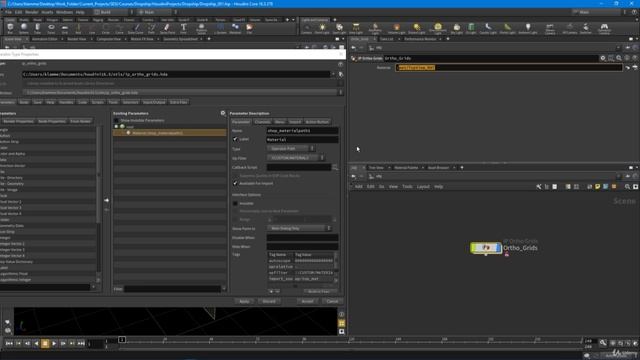Select the Font shelf tool
Image resolution: width=640 pixels, height=360 pixels.
point(184,29)
